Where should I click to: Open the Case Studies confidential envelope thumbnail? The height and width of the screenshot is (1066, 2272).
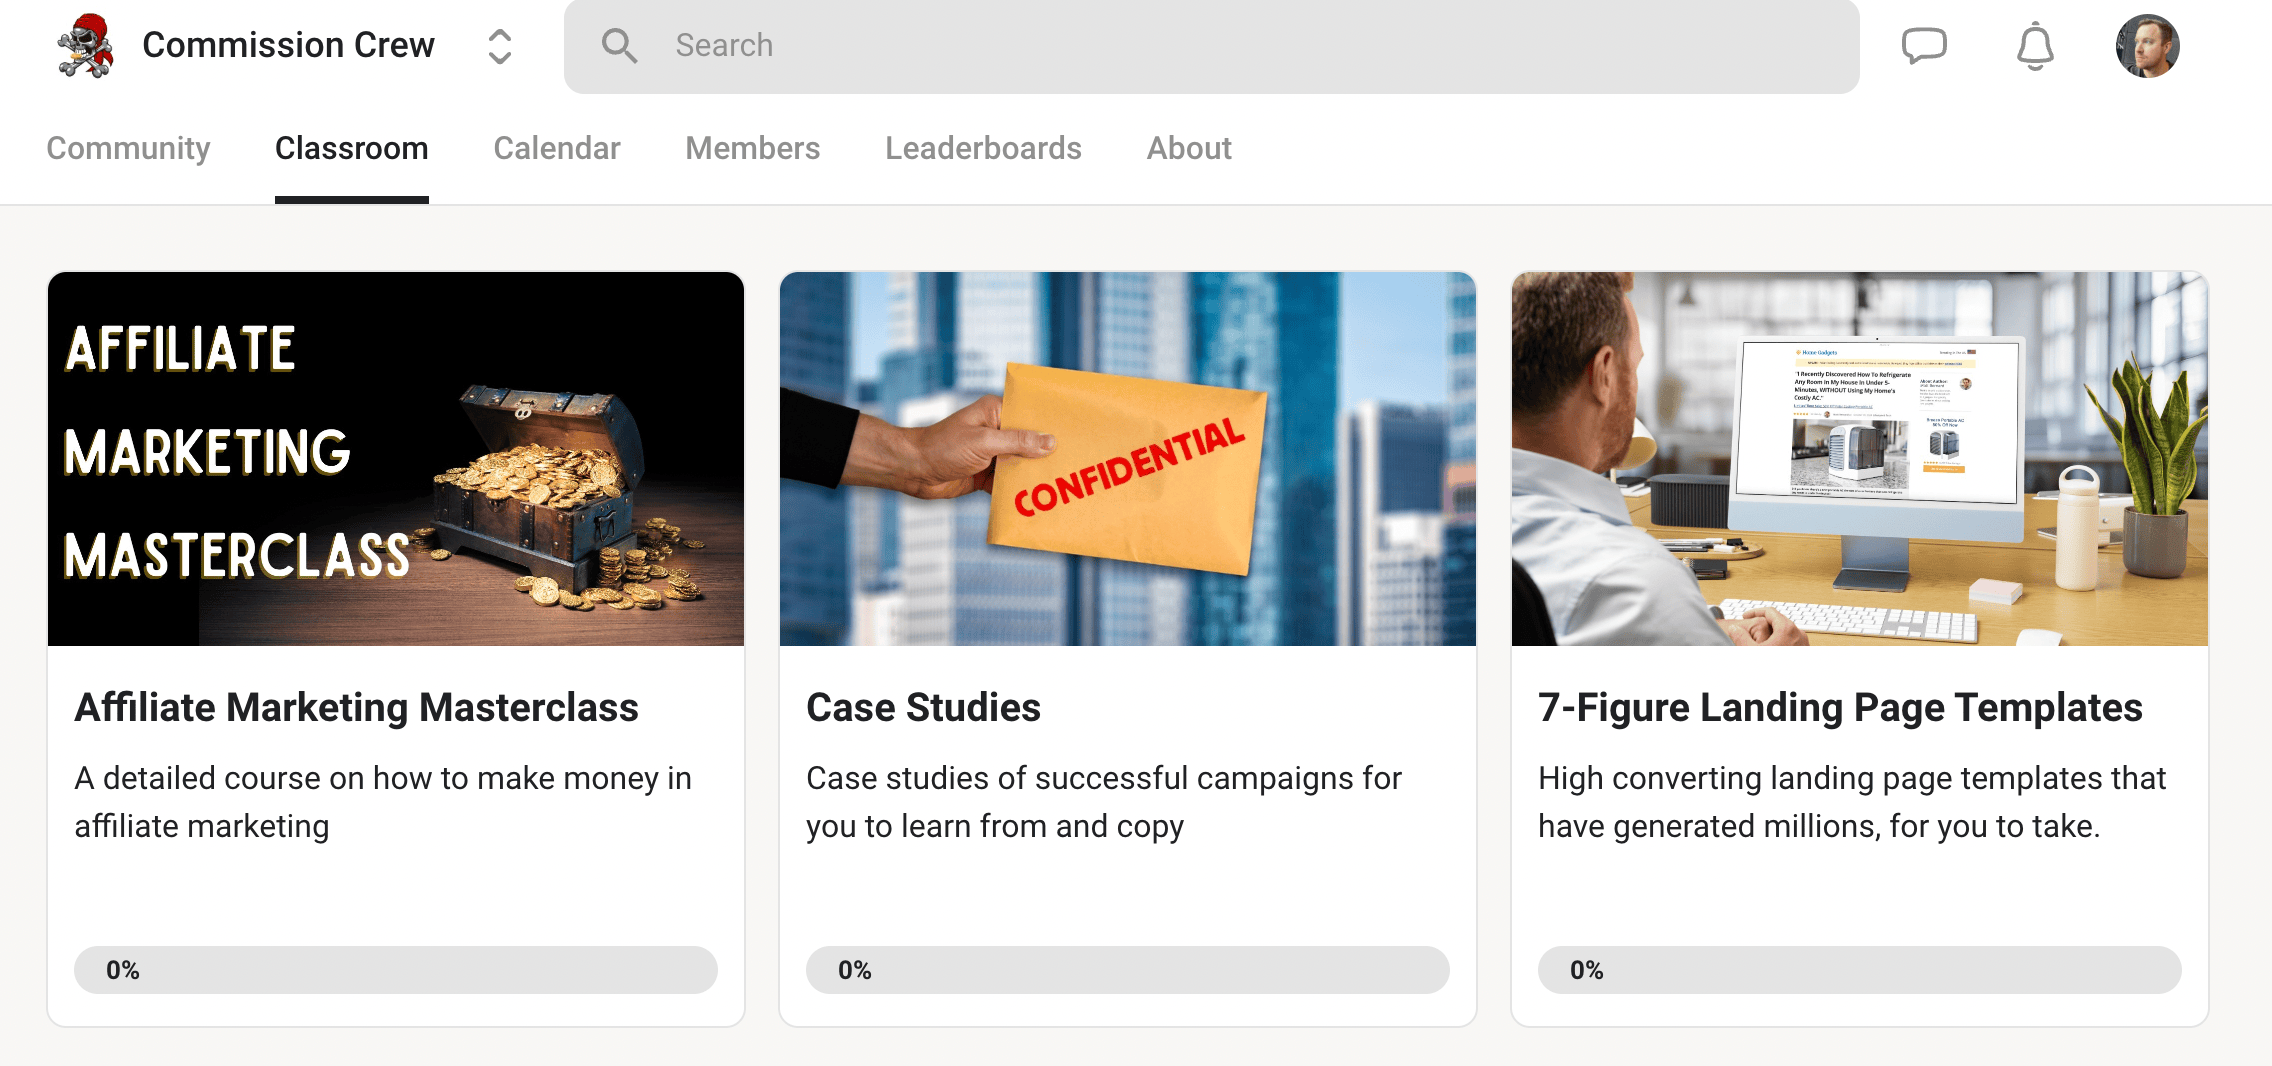coord(1127,459)
